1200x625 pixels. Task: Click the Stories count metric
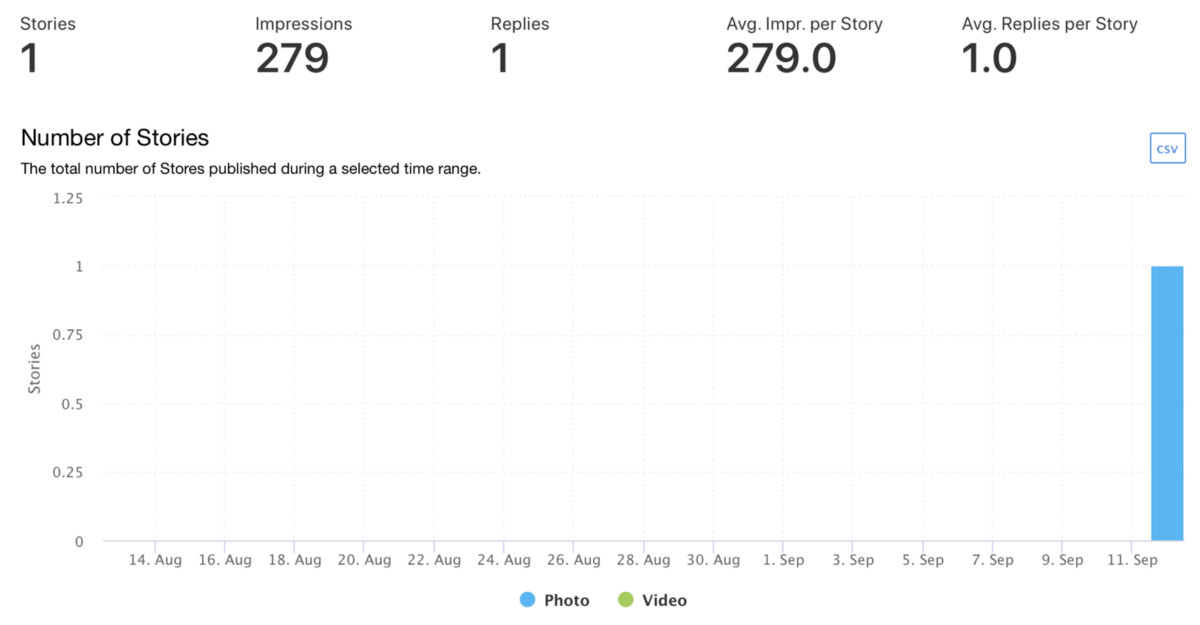[30, 59]
